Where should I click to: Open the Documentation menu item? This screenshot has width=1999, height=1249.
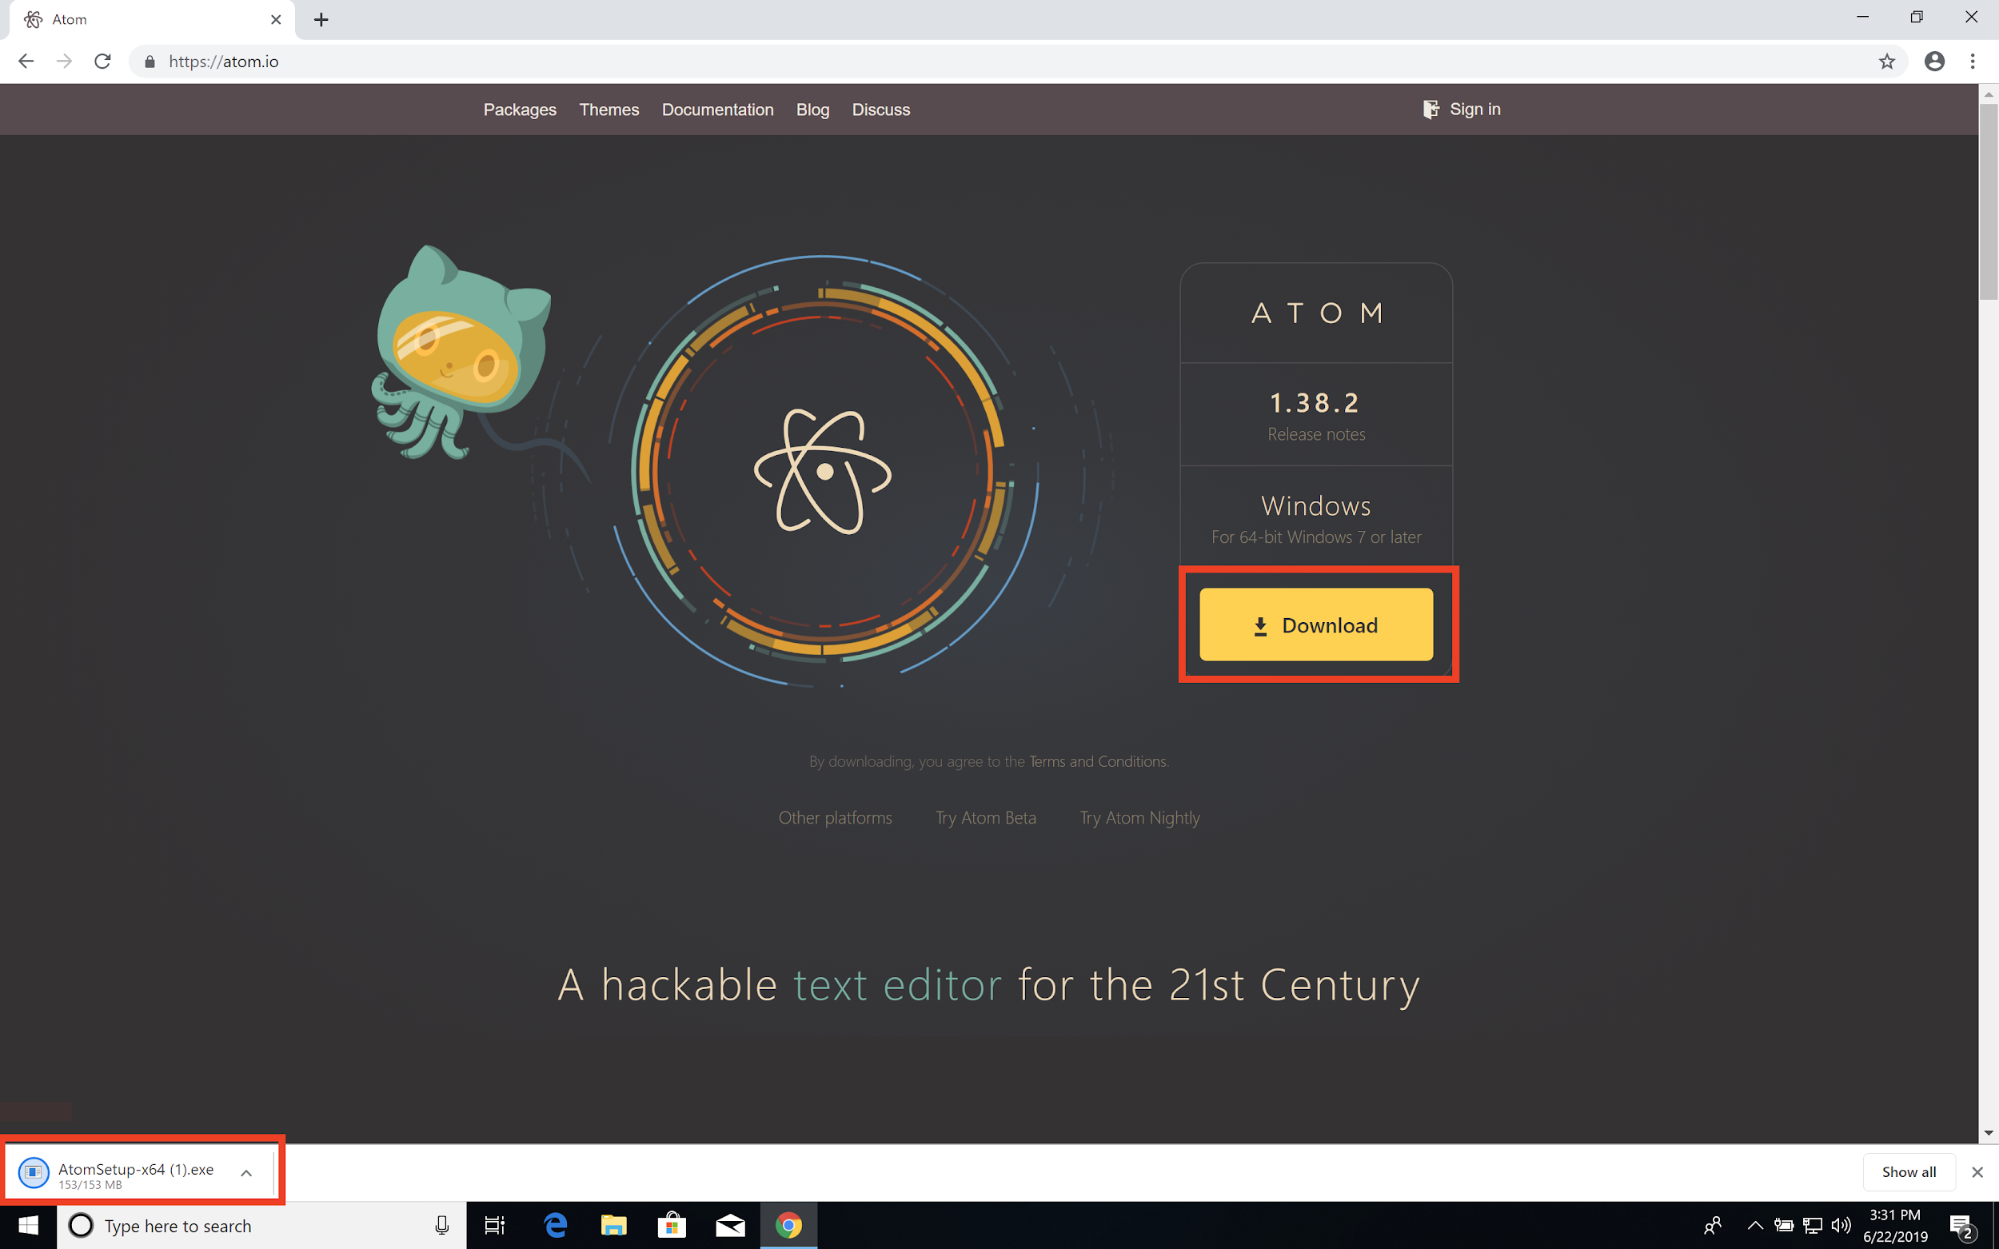tap(717, 109)
